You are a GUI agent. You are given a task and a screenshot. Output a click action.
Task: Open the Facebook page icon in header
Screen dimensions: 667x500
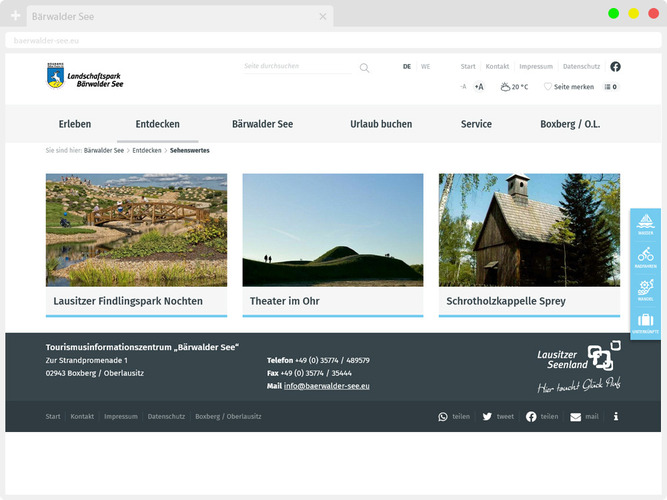pyautogui.click(x=615, y=67)
